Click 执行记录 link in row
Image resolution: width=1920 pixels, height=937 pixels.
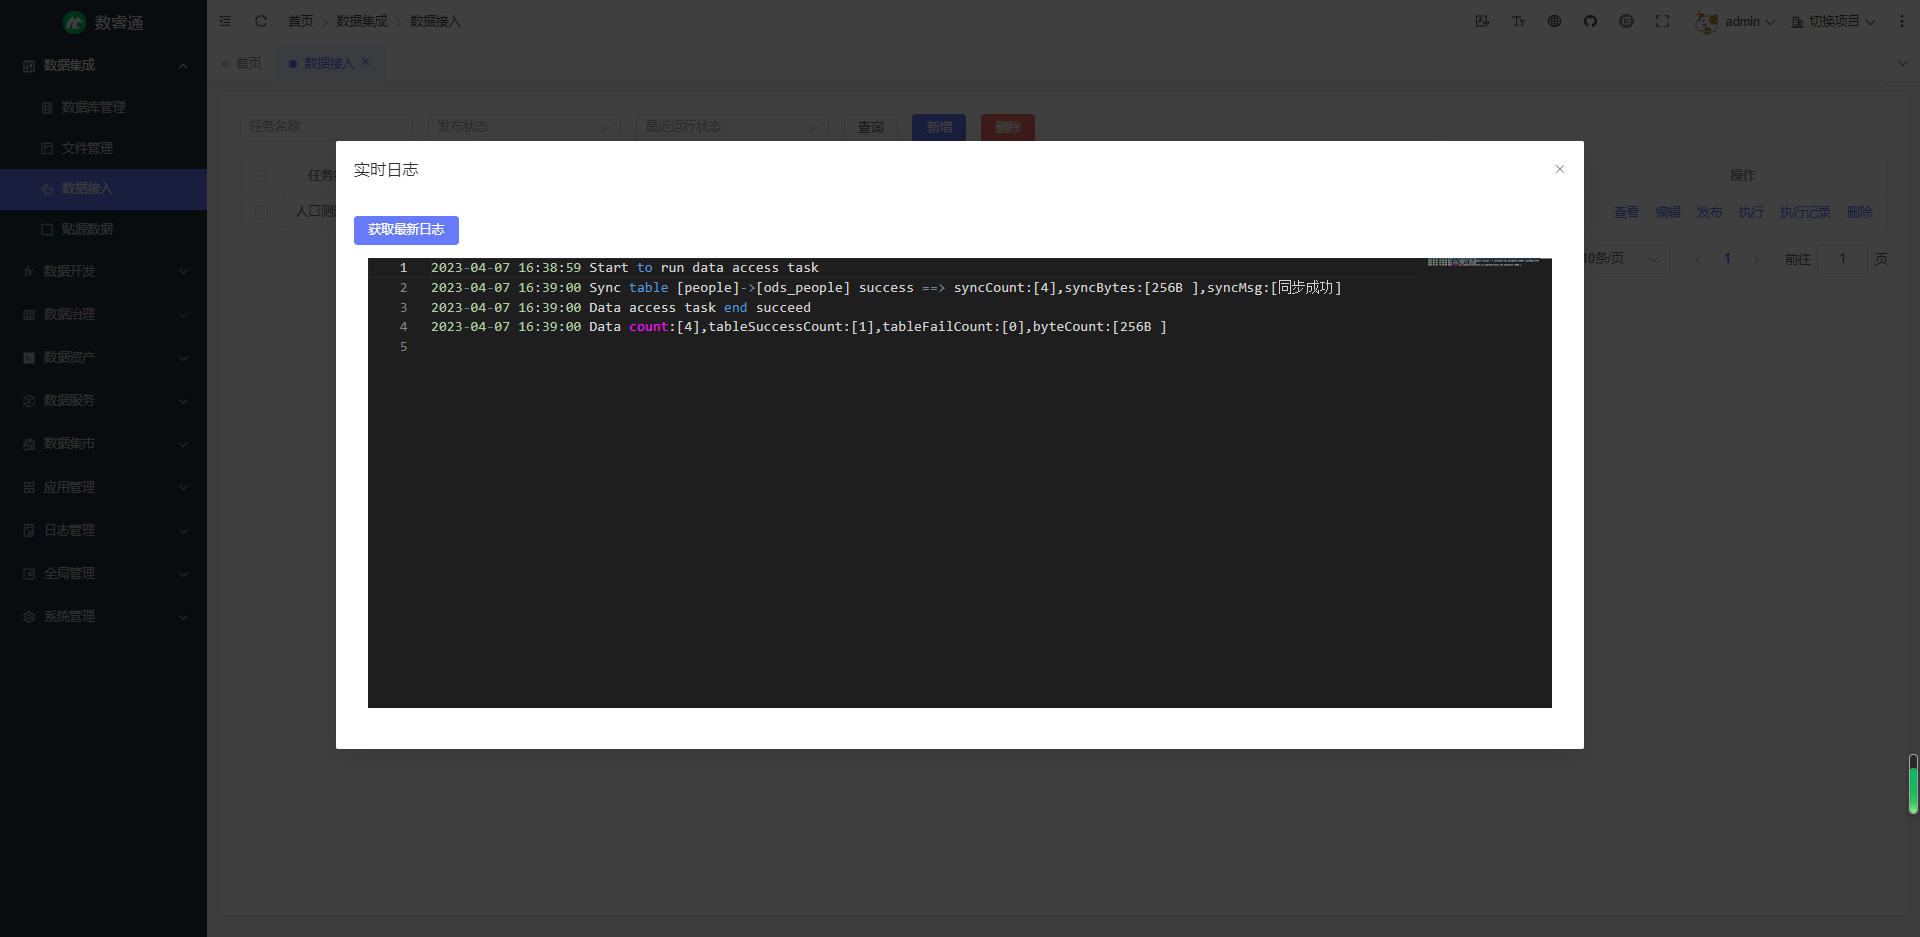[1805, 212]
